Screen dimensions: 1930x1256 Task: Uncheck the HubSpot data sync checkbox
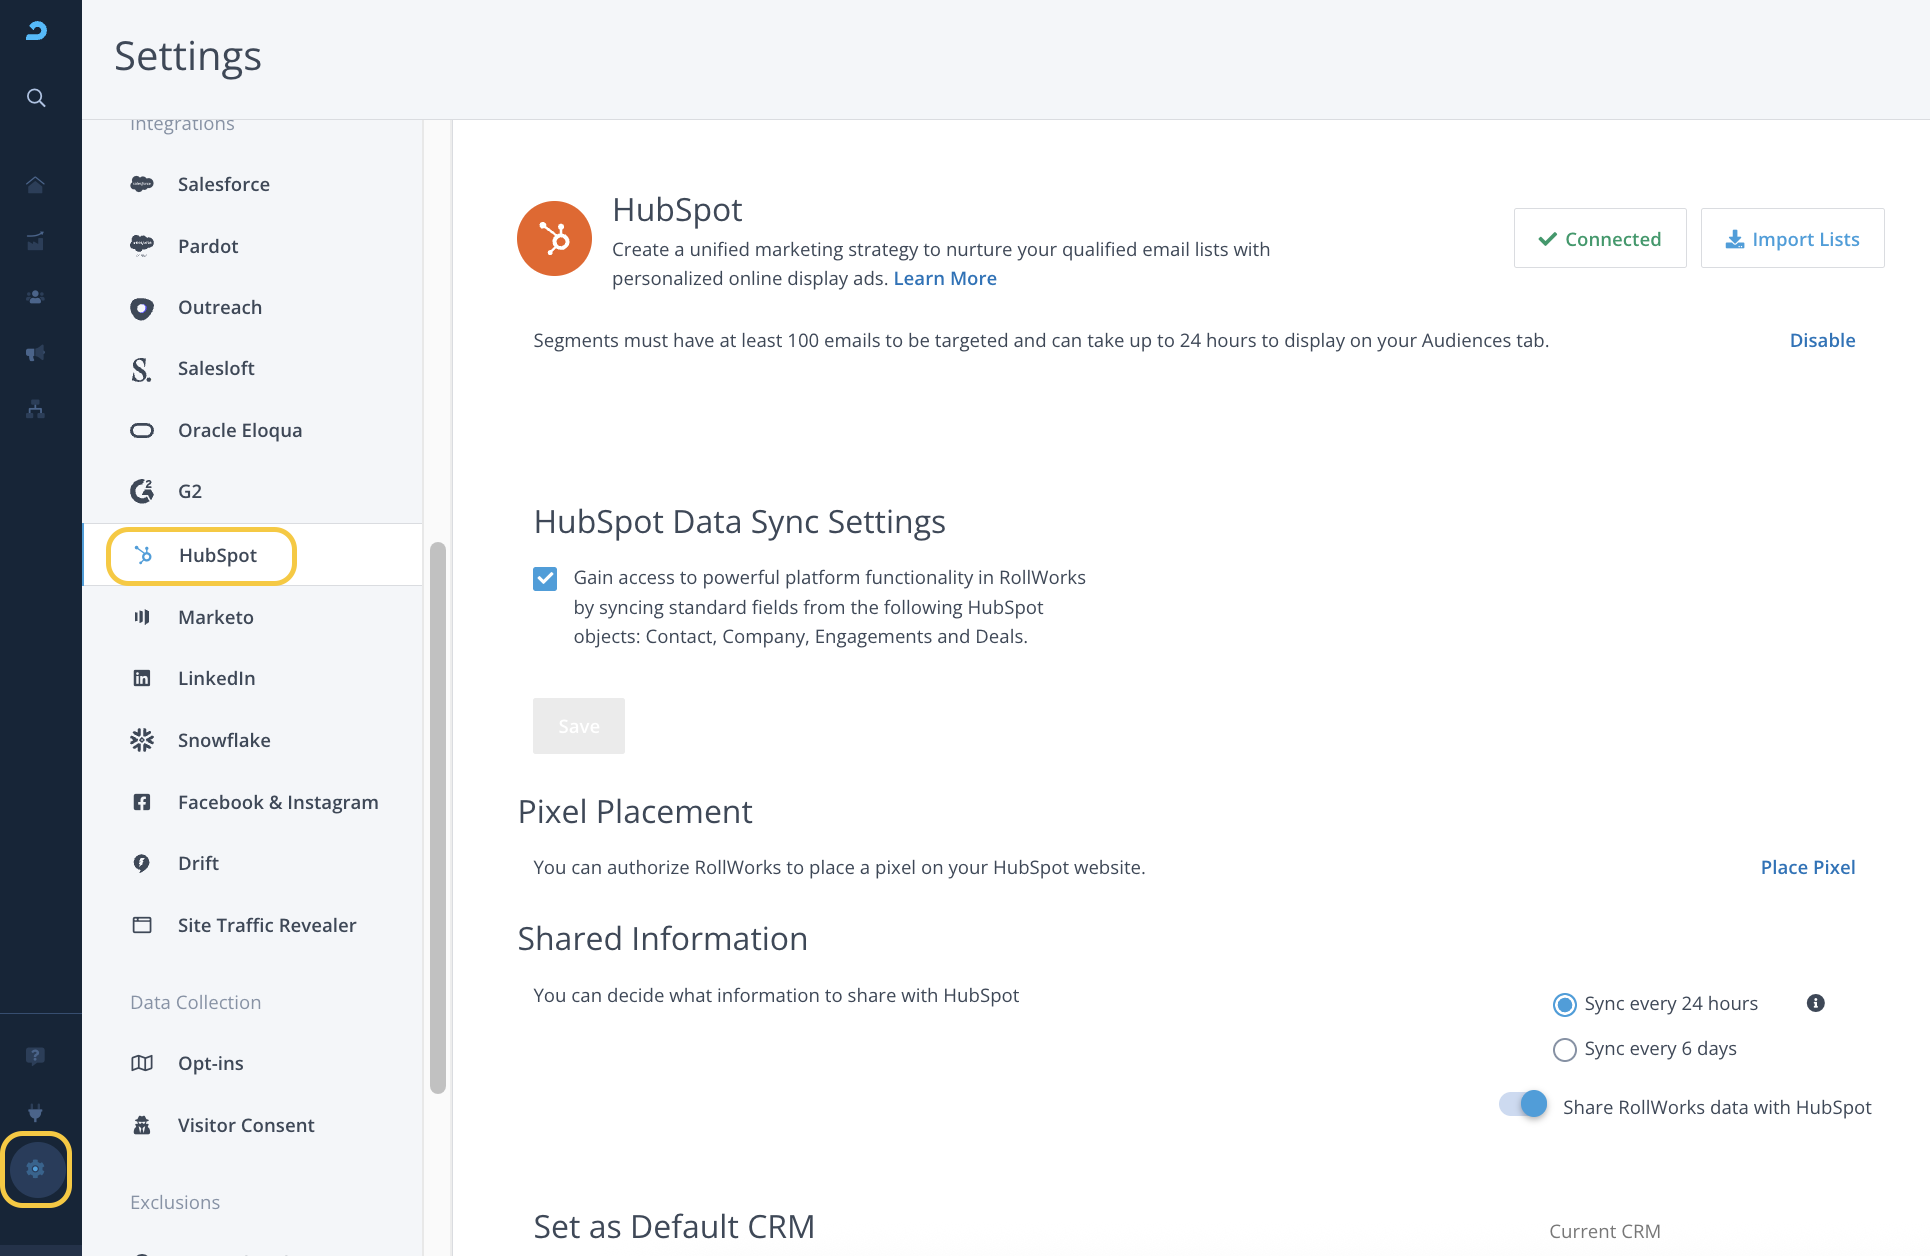point(545,579)
